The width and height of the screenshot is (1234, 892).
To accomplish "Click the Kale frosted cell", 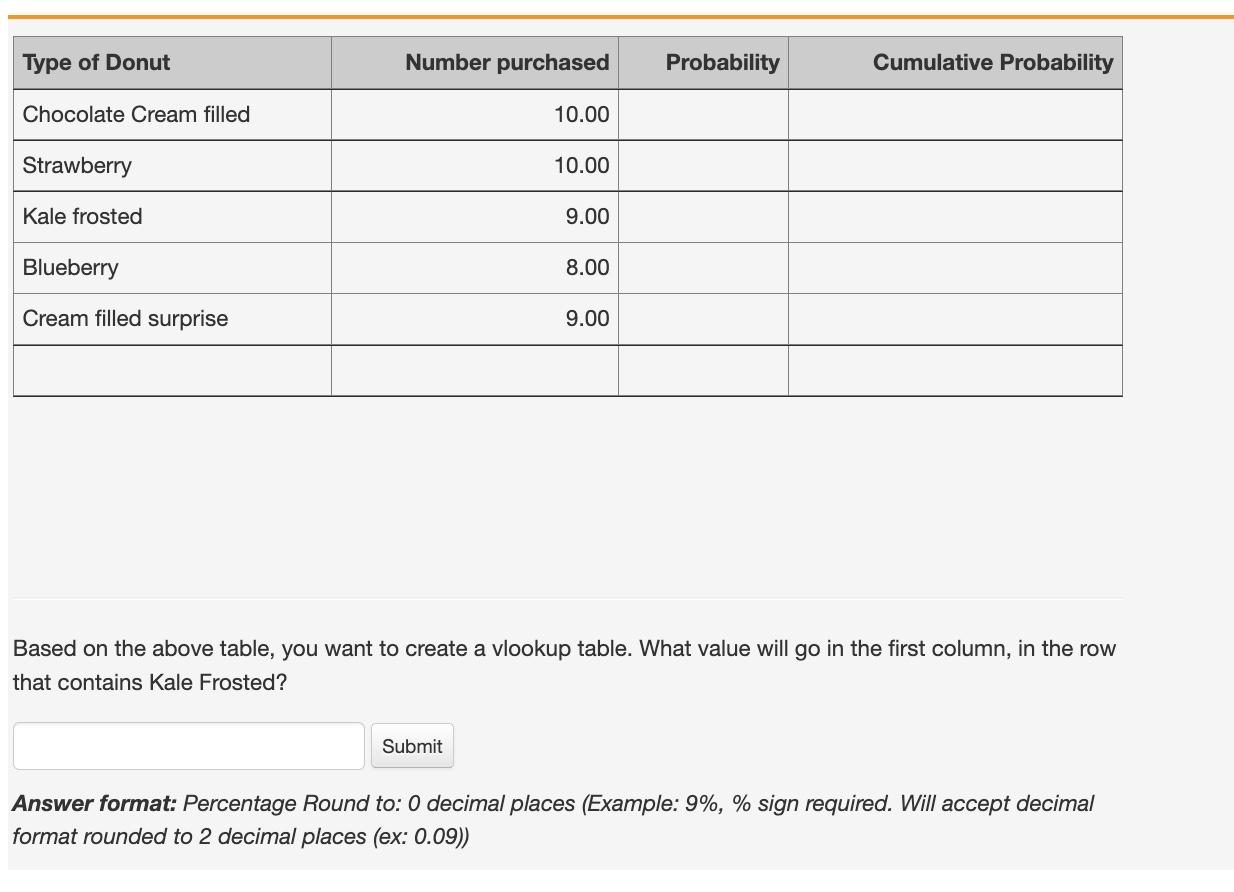I will 82,216.
